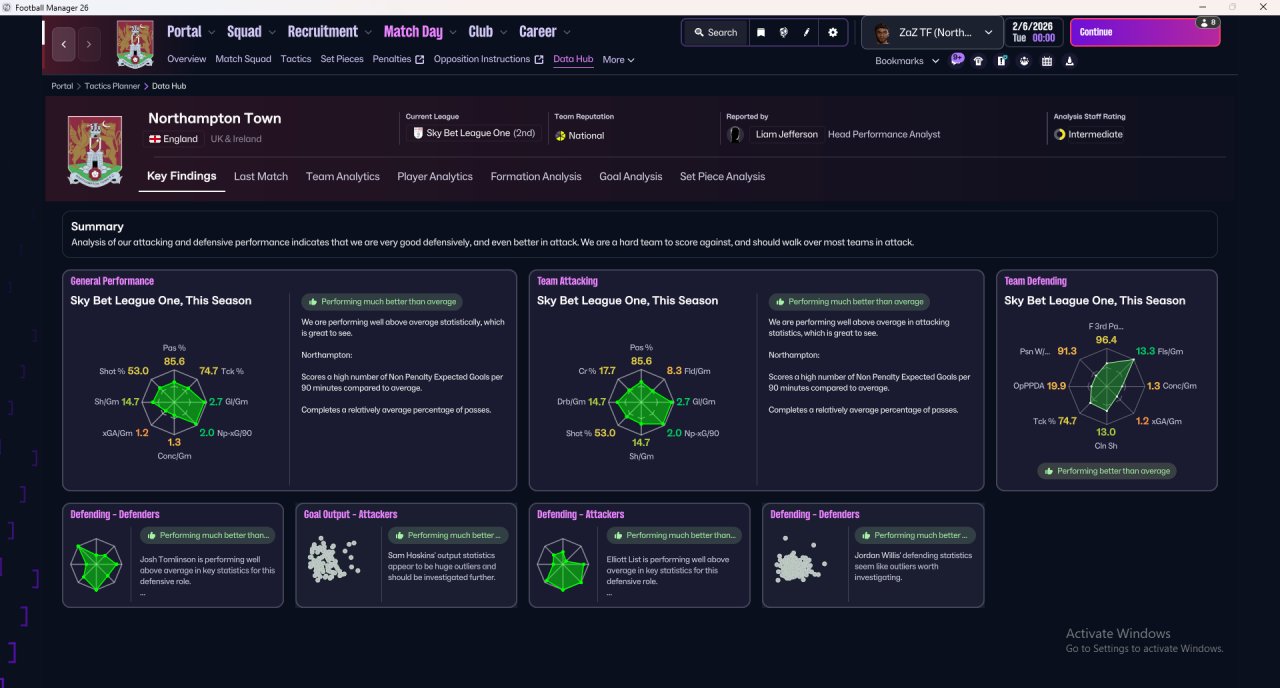Click the Tactics Planner breadcrumb link
This screenshot has height=688, width=1280.
pyautogui.click(x=112, y=86)
